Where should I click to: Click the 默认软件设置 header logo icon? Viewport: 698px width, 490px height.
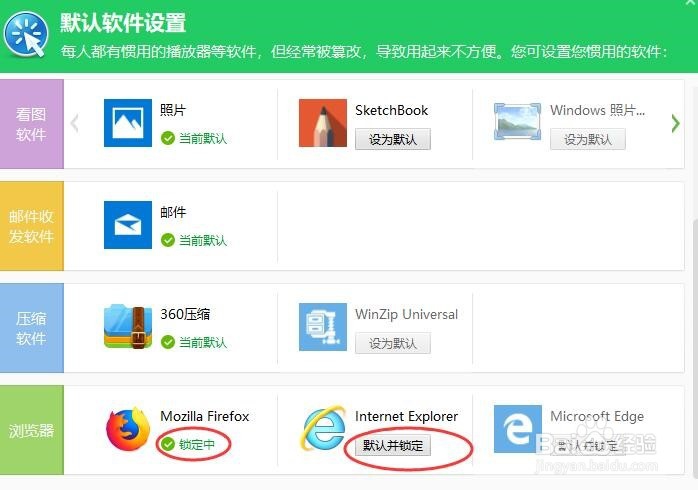pyautogui.click(x=26, y=34)
